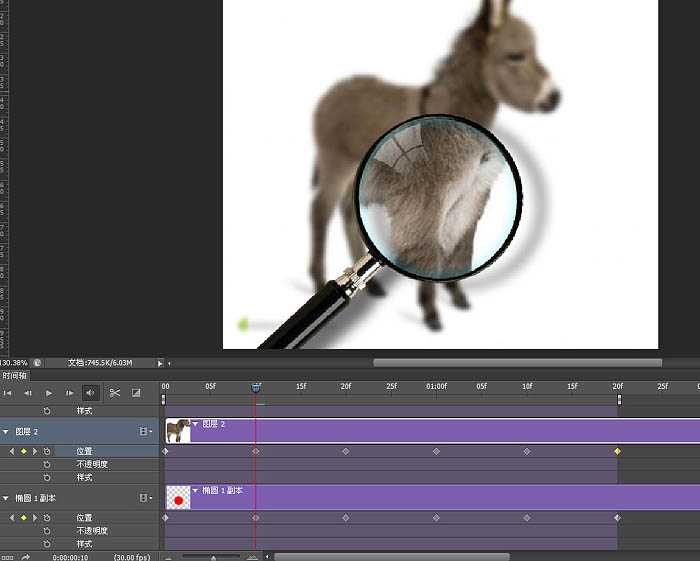Toggle audio mute speaker button
Viewport: 700px width, 561px height.
[90, 393]
